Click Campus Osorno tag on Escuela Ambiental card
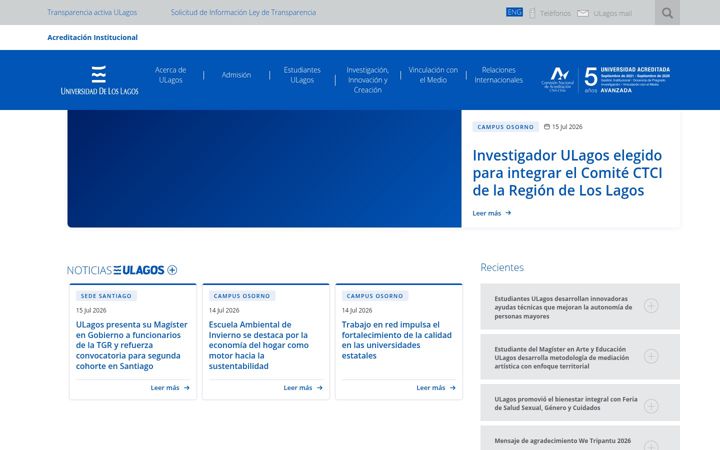The image size is (720, 450). pos(242,296)
